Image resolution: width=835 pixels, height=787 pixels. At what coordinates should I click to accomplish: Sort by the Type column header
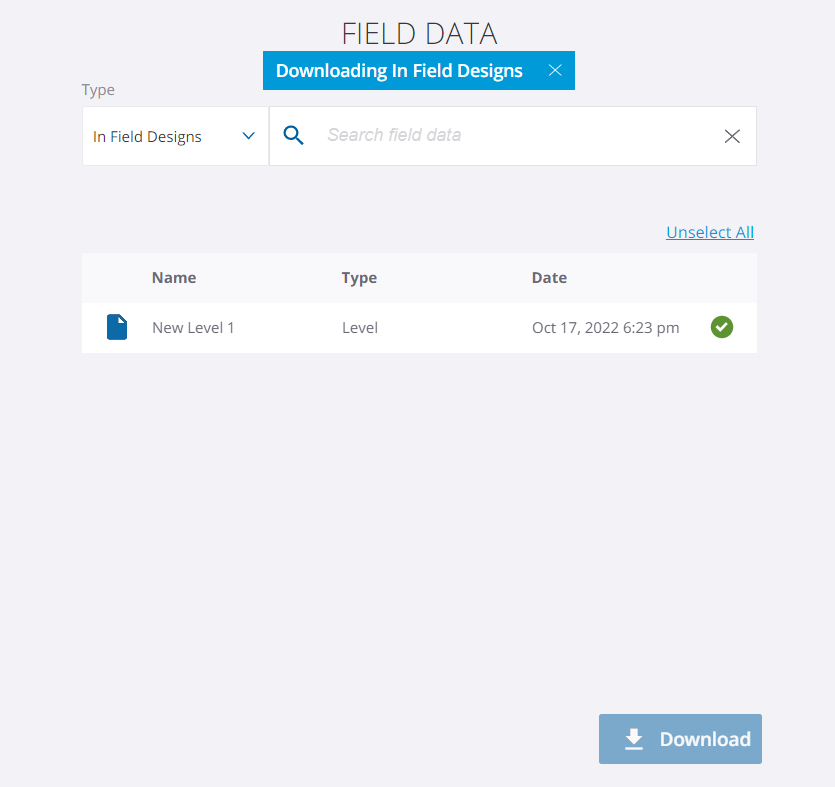(359, 278)
